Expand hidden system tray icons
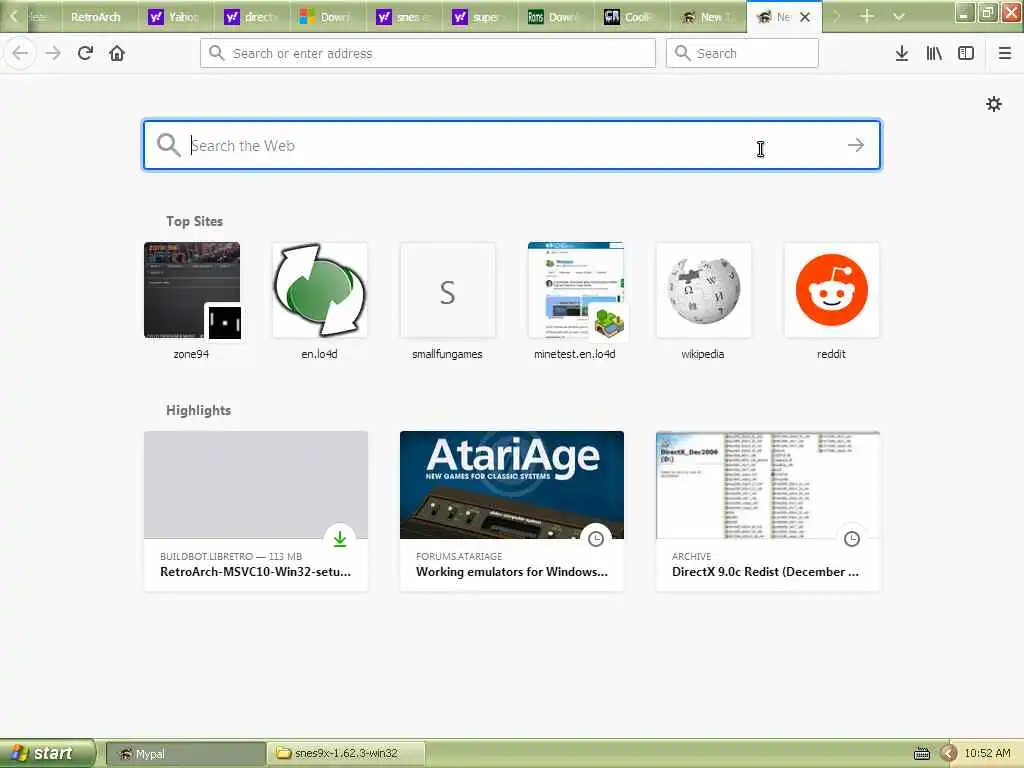Viewport: 1024px width, 768px height. pos(948,754)
